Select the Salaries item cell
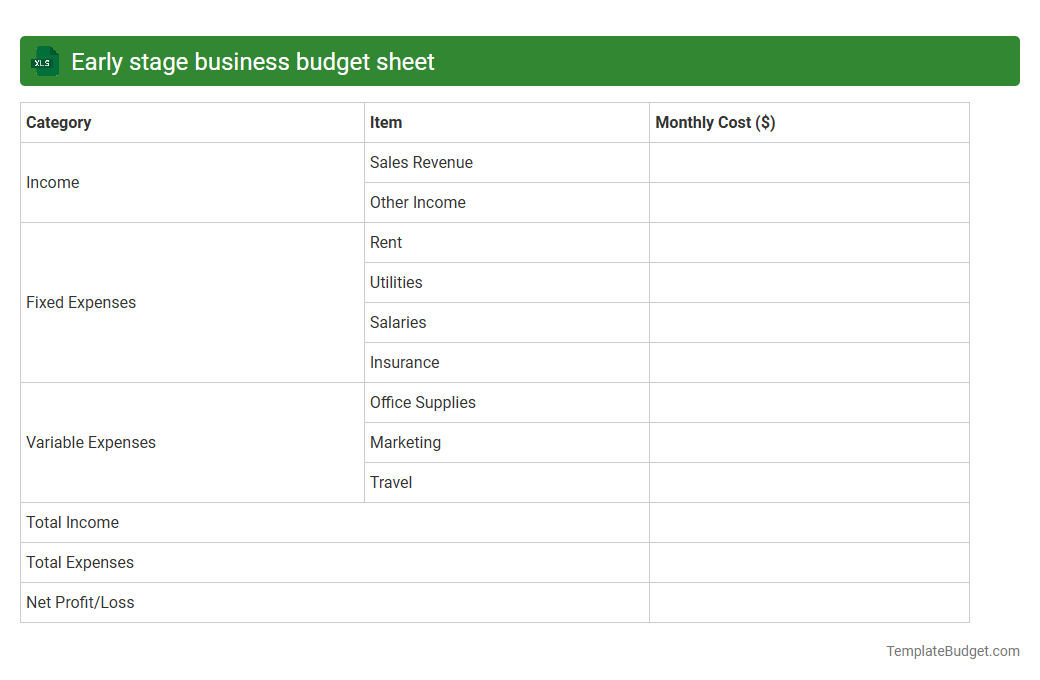 397,322
